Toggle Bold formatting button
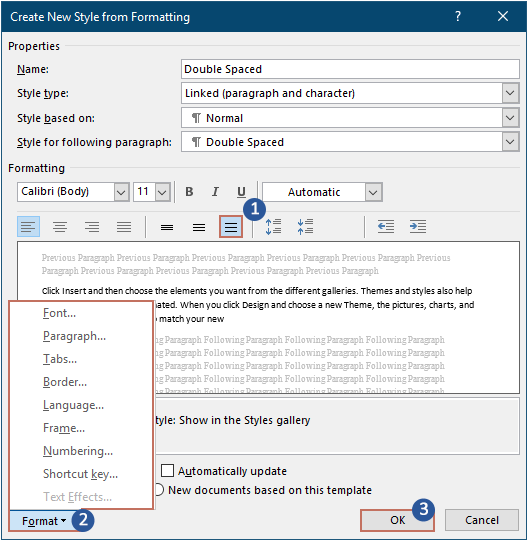The image size is (528, 541). coord(189,192)
